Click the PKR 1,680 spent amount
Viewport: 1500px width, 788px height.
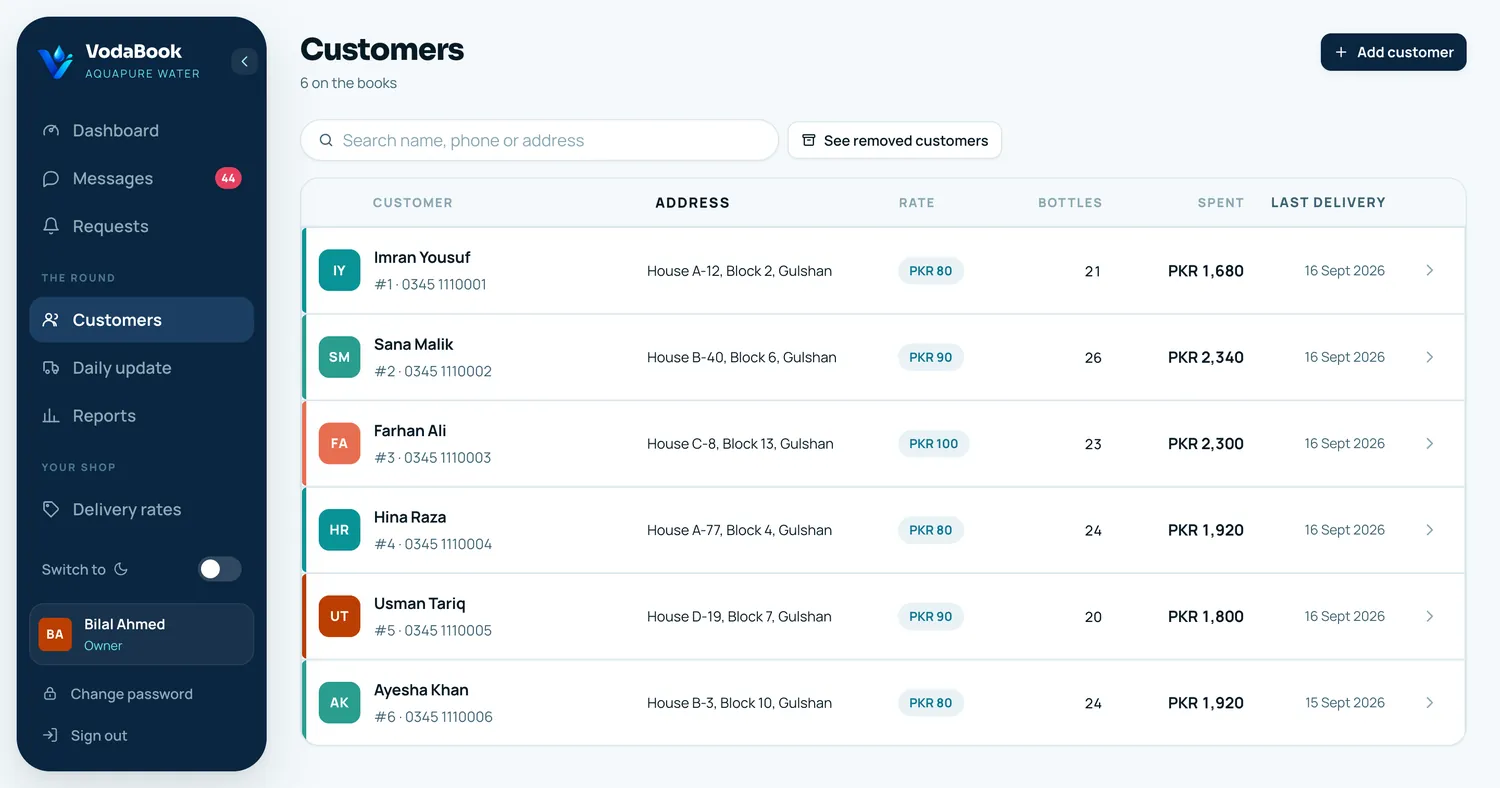[1206, 271]
